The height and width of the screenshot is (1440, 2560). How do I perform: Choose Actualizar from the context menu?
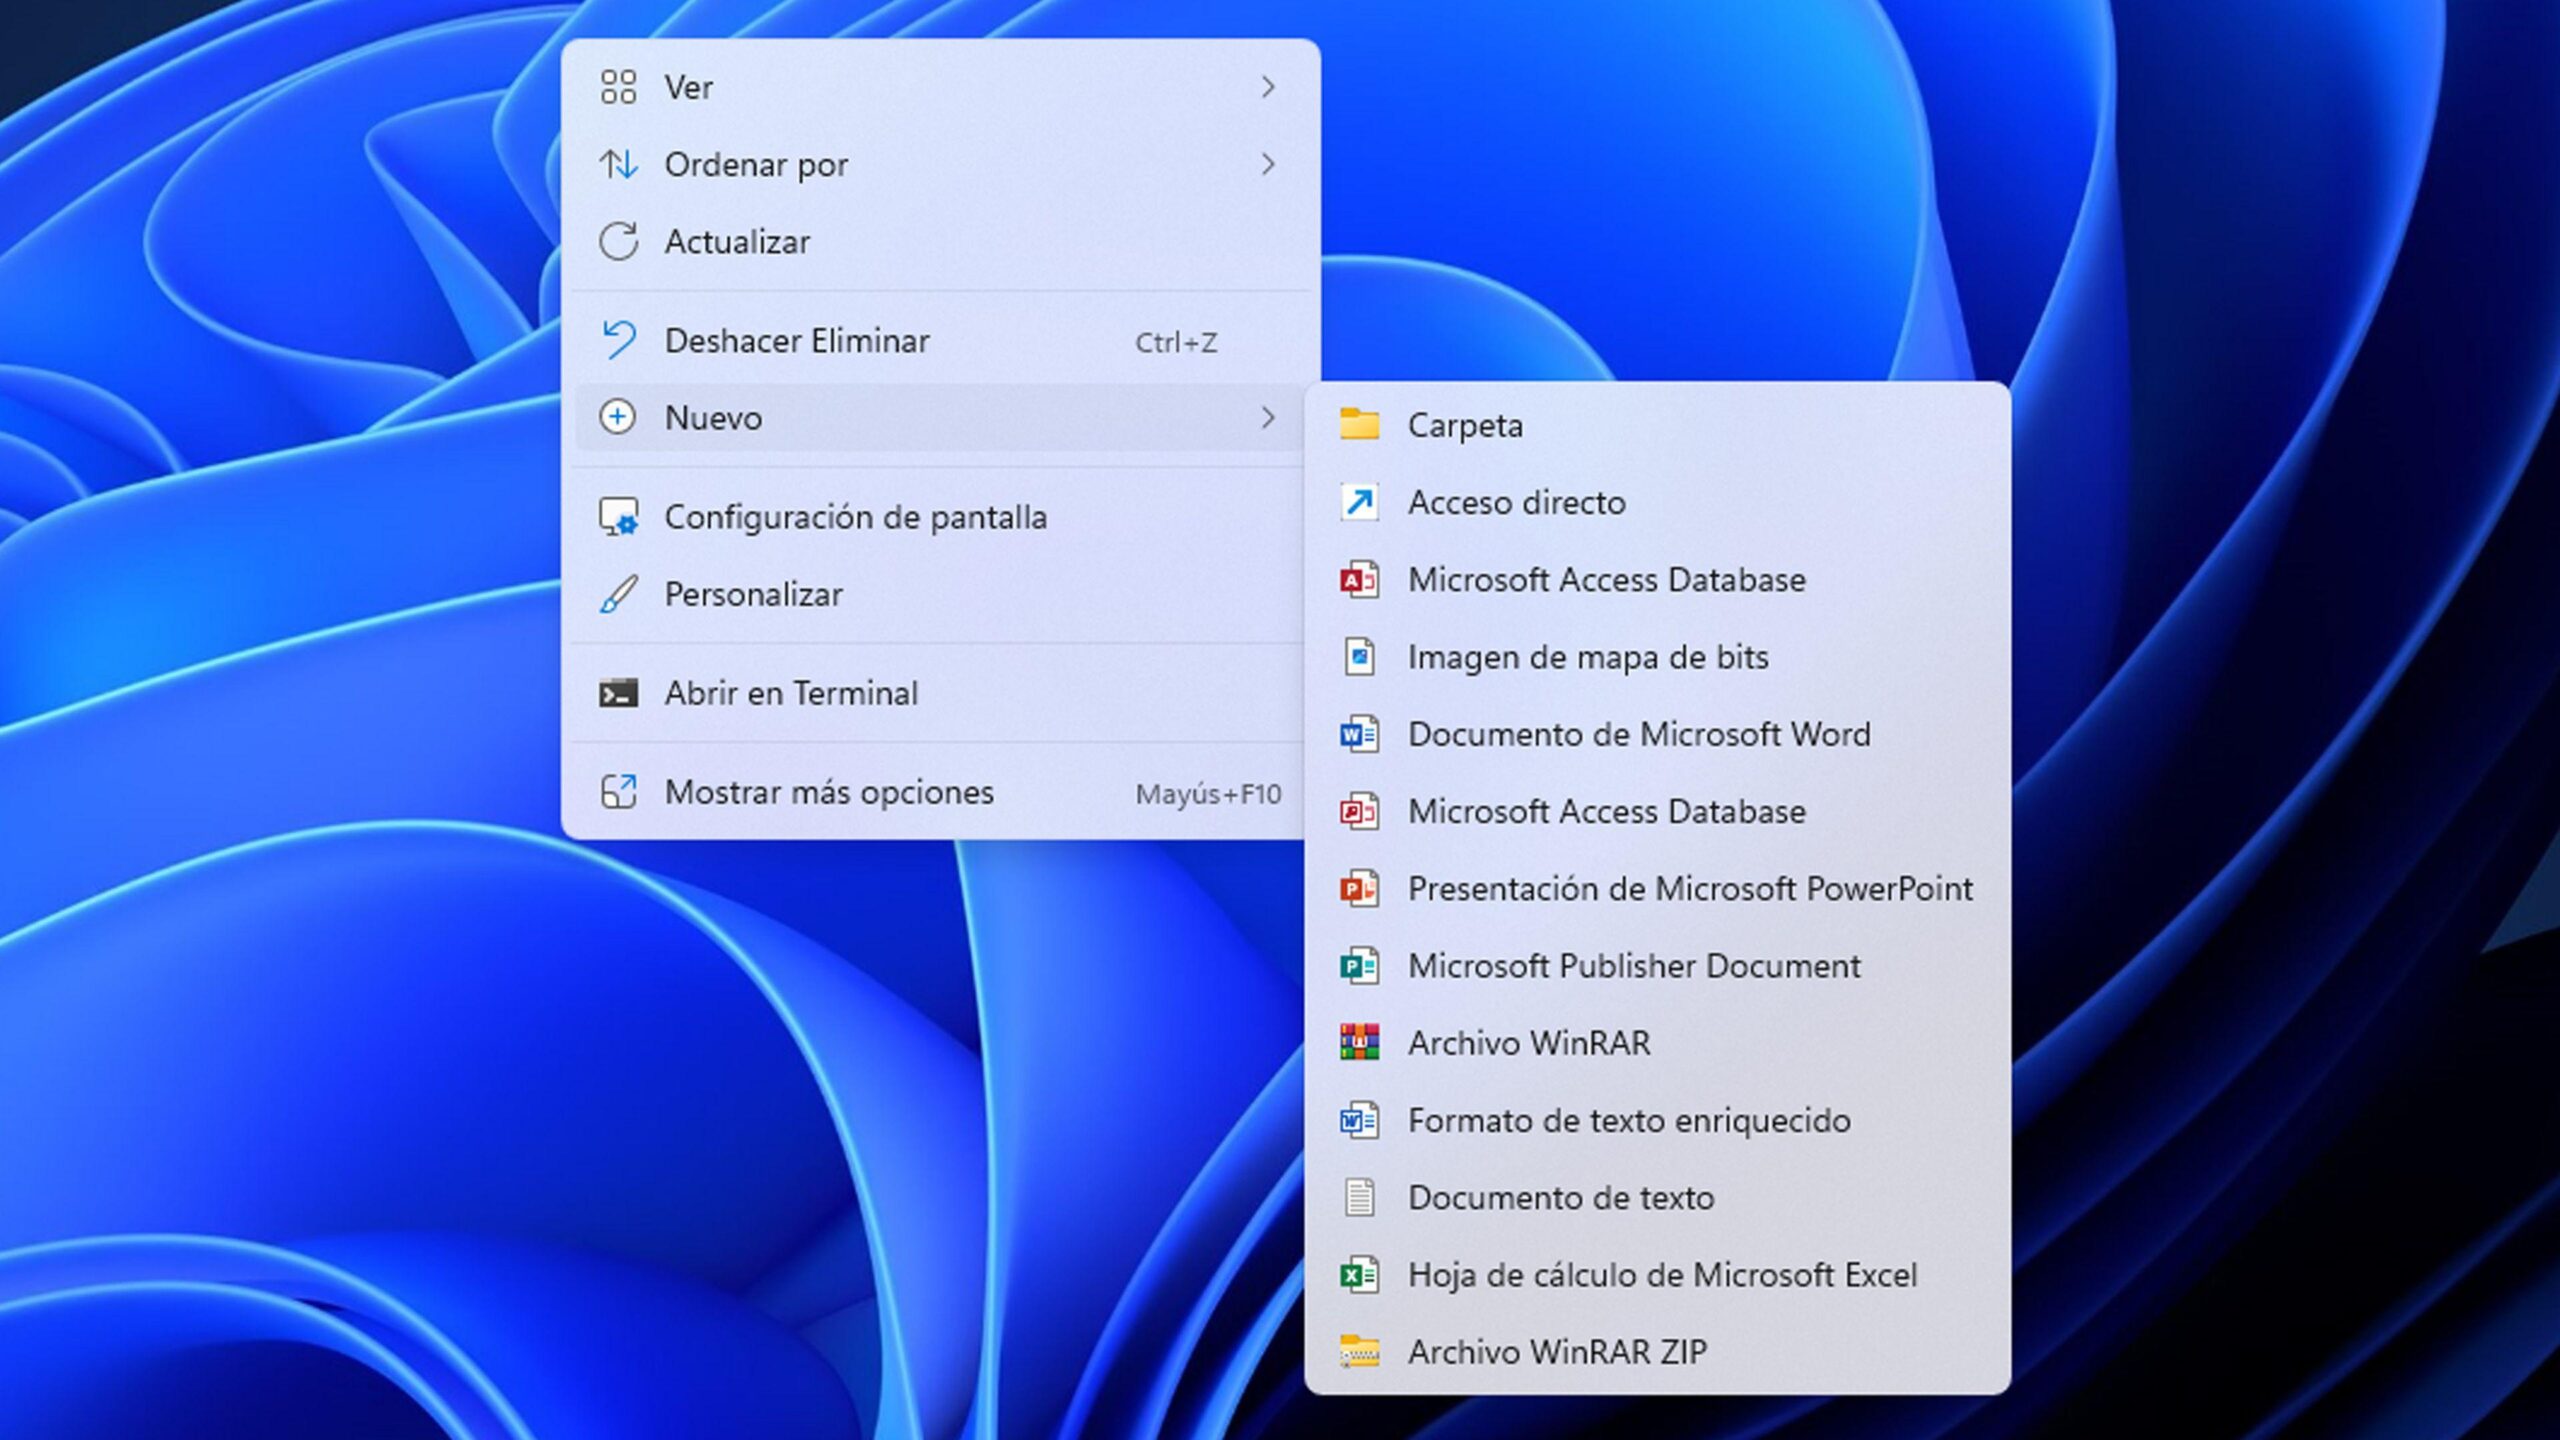point(940,241)
